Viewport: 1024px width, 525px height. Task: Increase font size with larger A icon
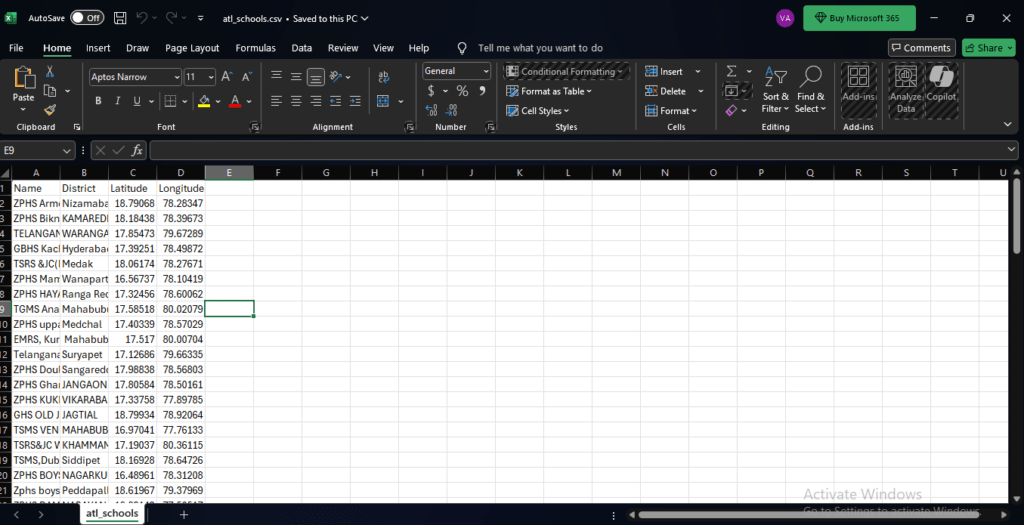point(227,77)
